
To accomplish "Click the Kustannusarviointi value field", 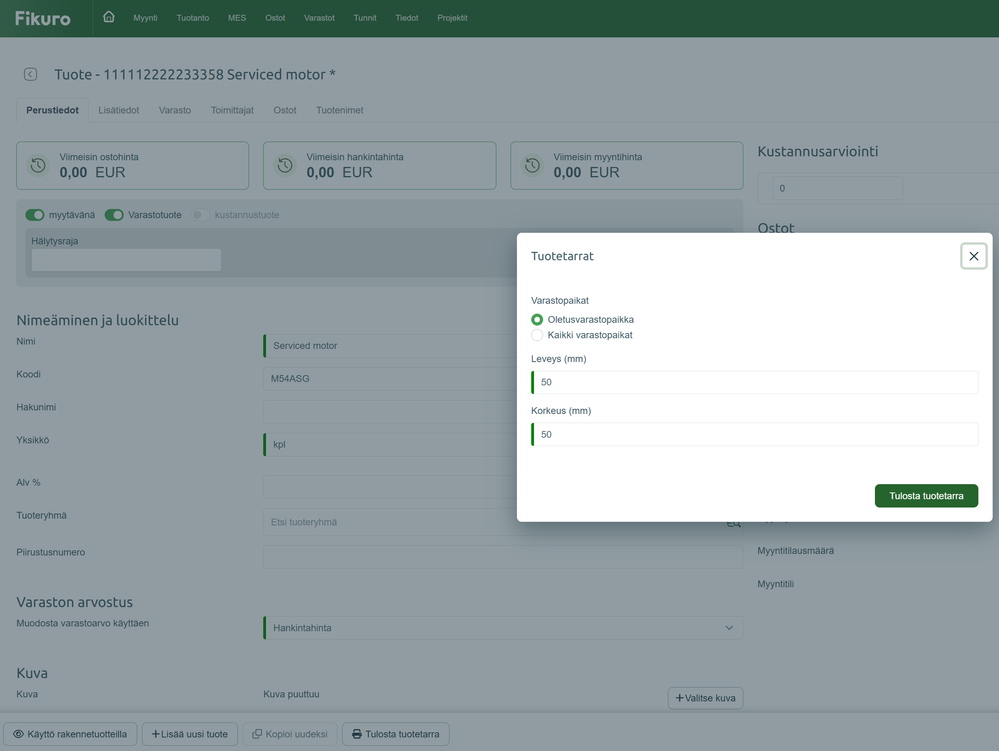I will (x=837, y=189).
